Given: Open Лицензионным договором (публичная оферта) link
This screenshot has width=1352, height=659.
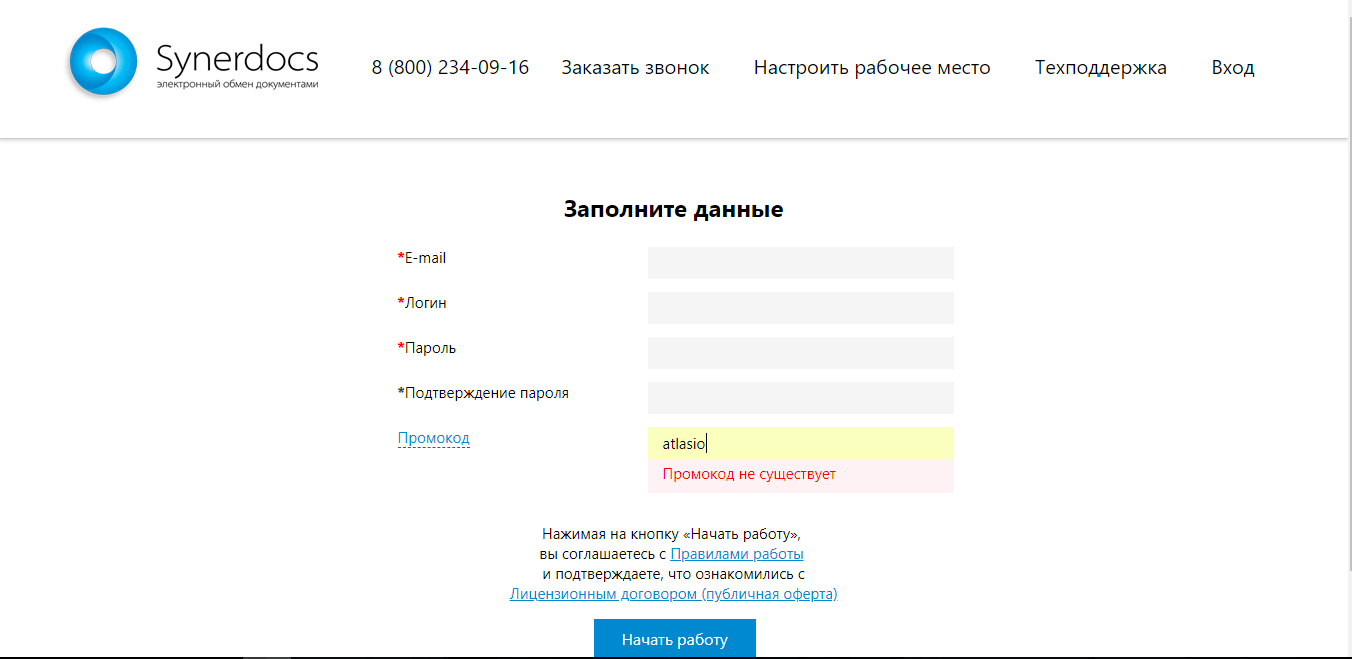Looking at the screenshot, I should click(x=673, y=594).
